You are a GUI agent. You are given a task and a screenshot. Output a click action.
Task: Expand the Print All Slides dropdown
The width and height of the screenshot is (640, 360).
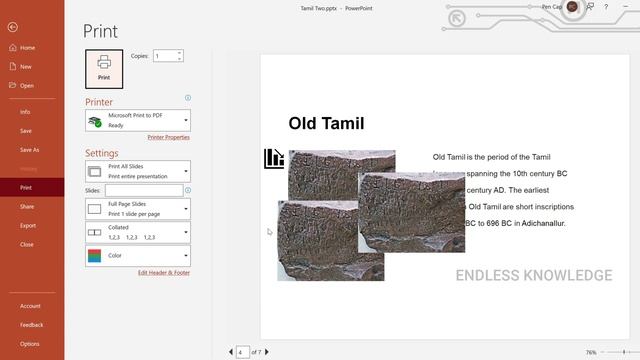point(138,171)
